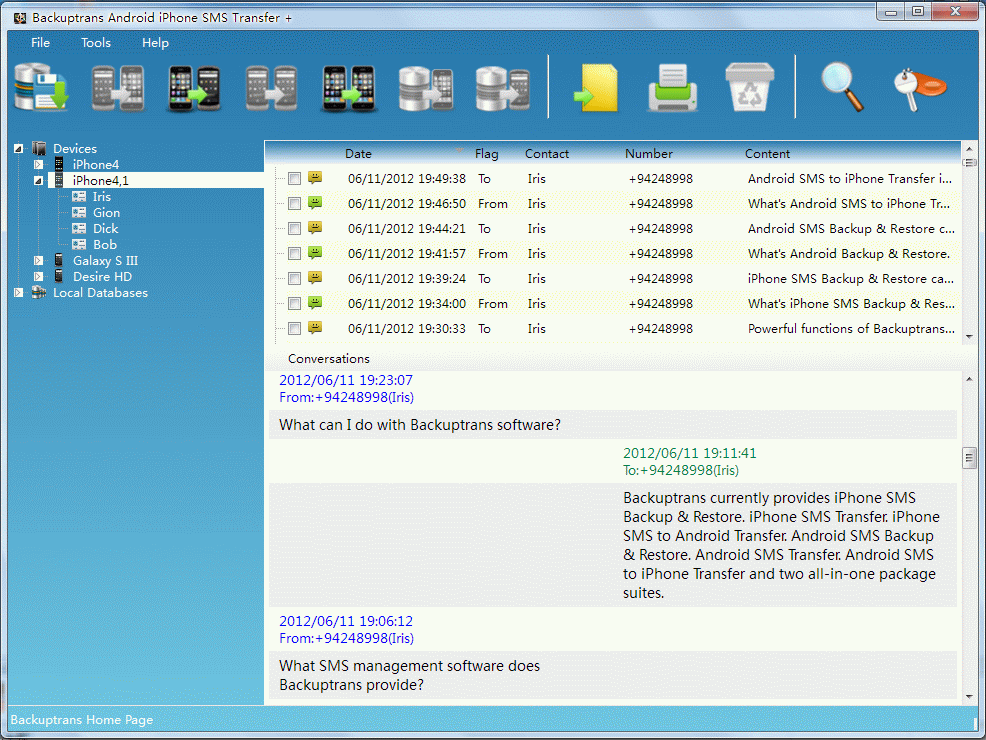Select checkbox of 19:30:33 message row
The image size is (986, 740).
coord(294,329)
